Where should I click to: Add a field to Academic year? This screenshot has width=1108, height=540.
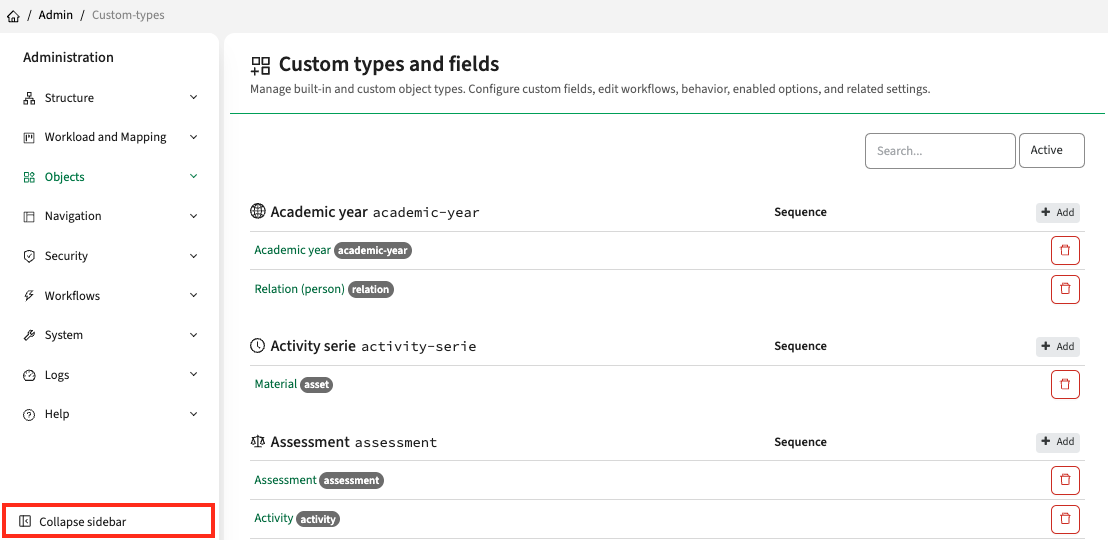(x=1057, y=212)
